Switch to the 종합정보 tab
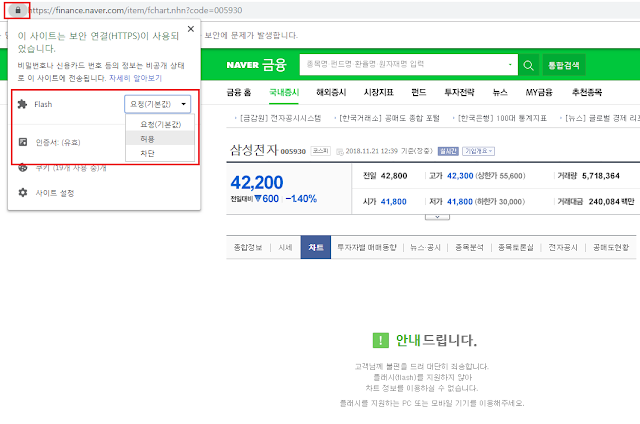 (x=247, y=247)
